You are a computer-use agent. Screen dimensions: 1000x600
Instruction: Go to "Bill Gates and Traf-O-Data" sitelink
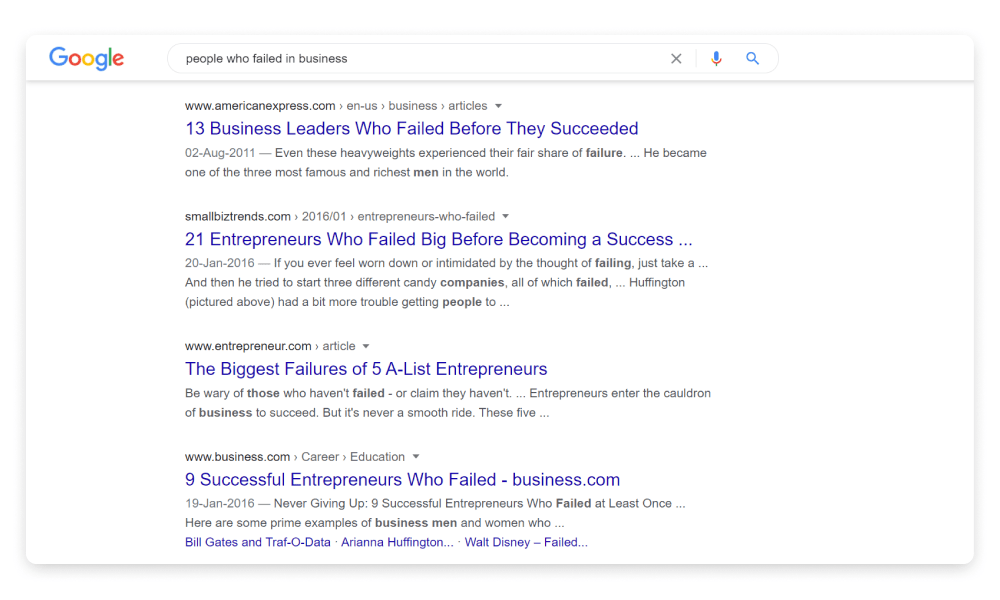tap(257, 542)
